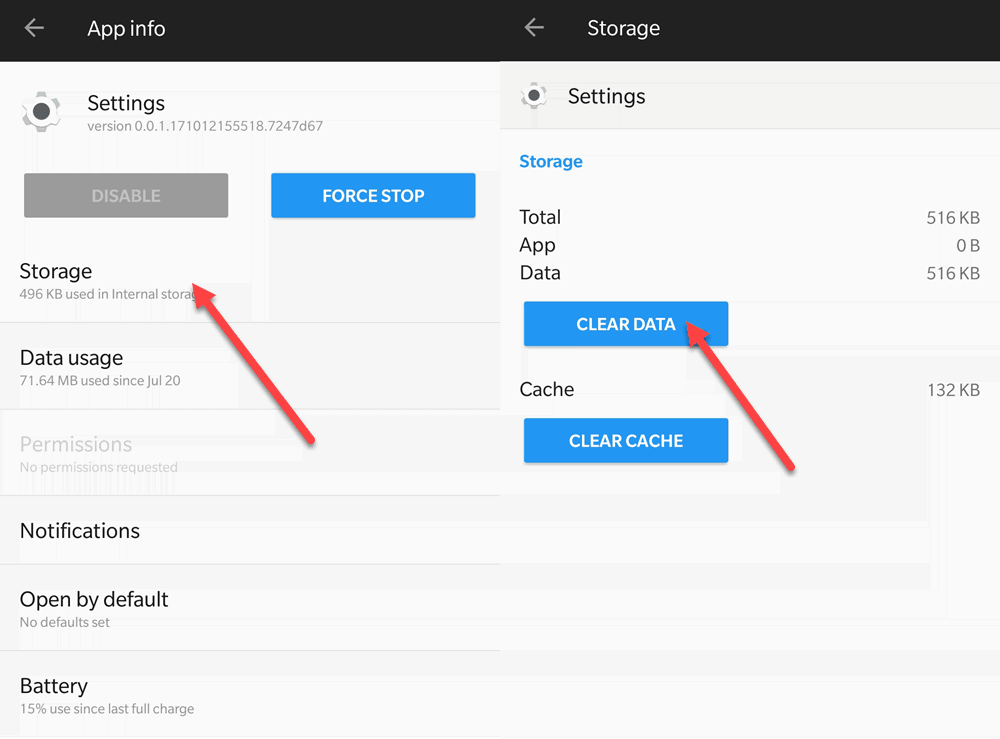Click the blue Storage section heading
Viewport: 1000px width, 739px height.
[551, 161]
